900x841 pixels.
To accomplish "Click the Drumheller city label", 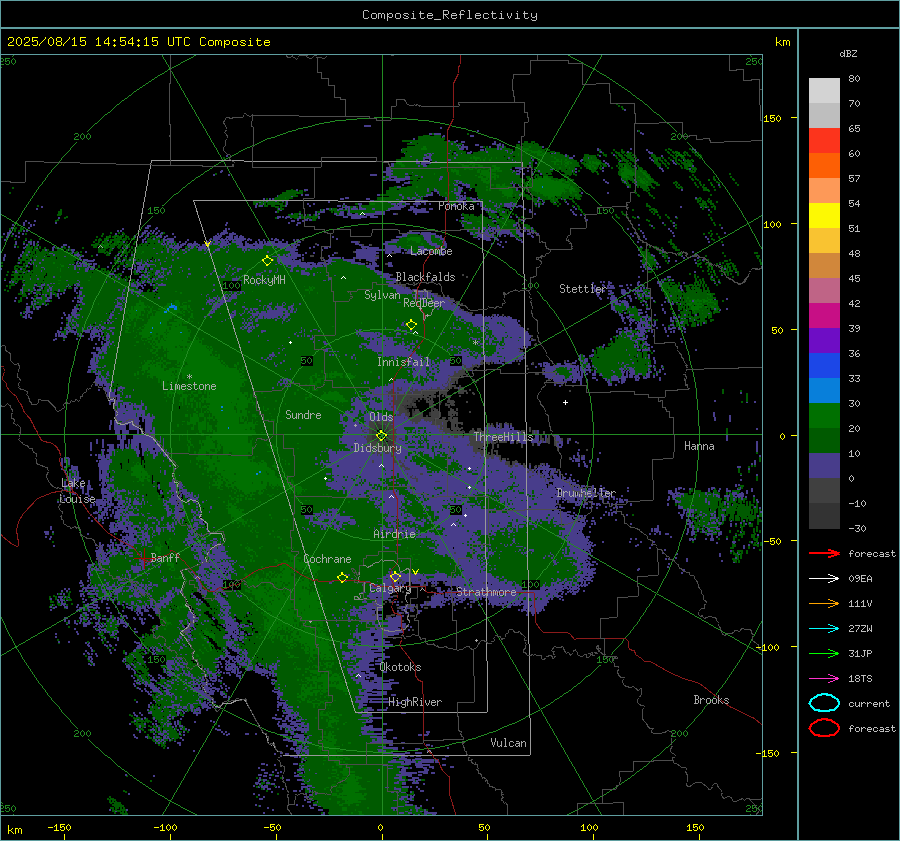I will 586,493.
